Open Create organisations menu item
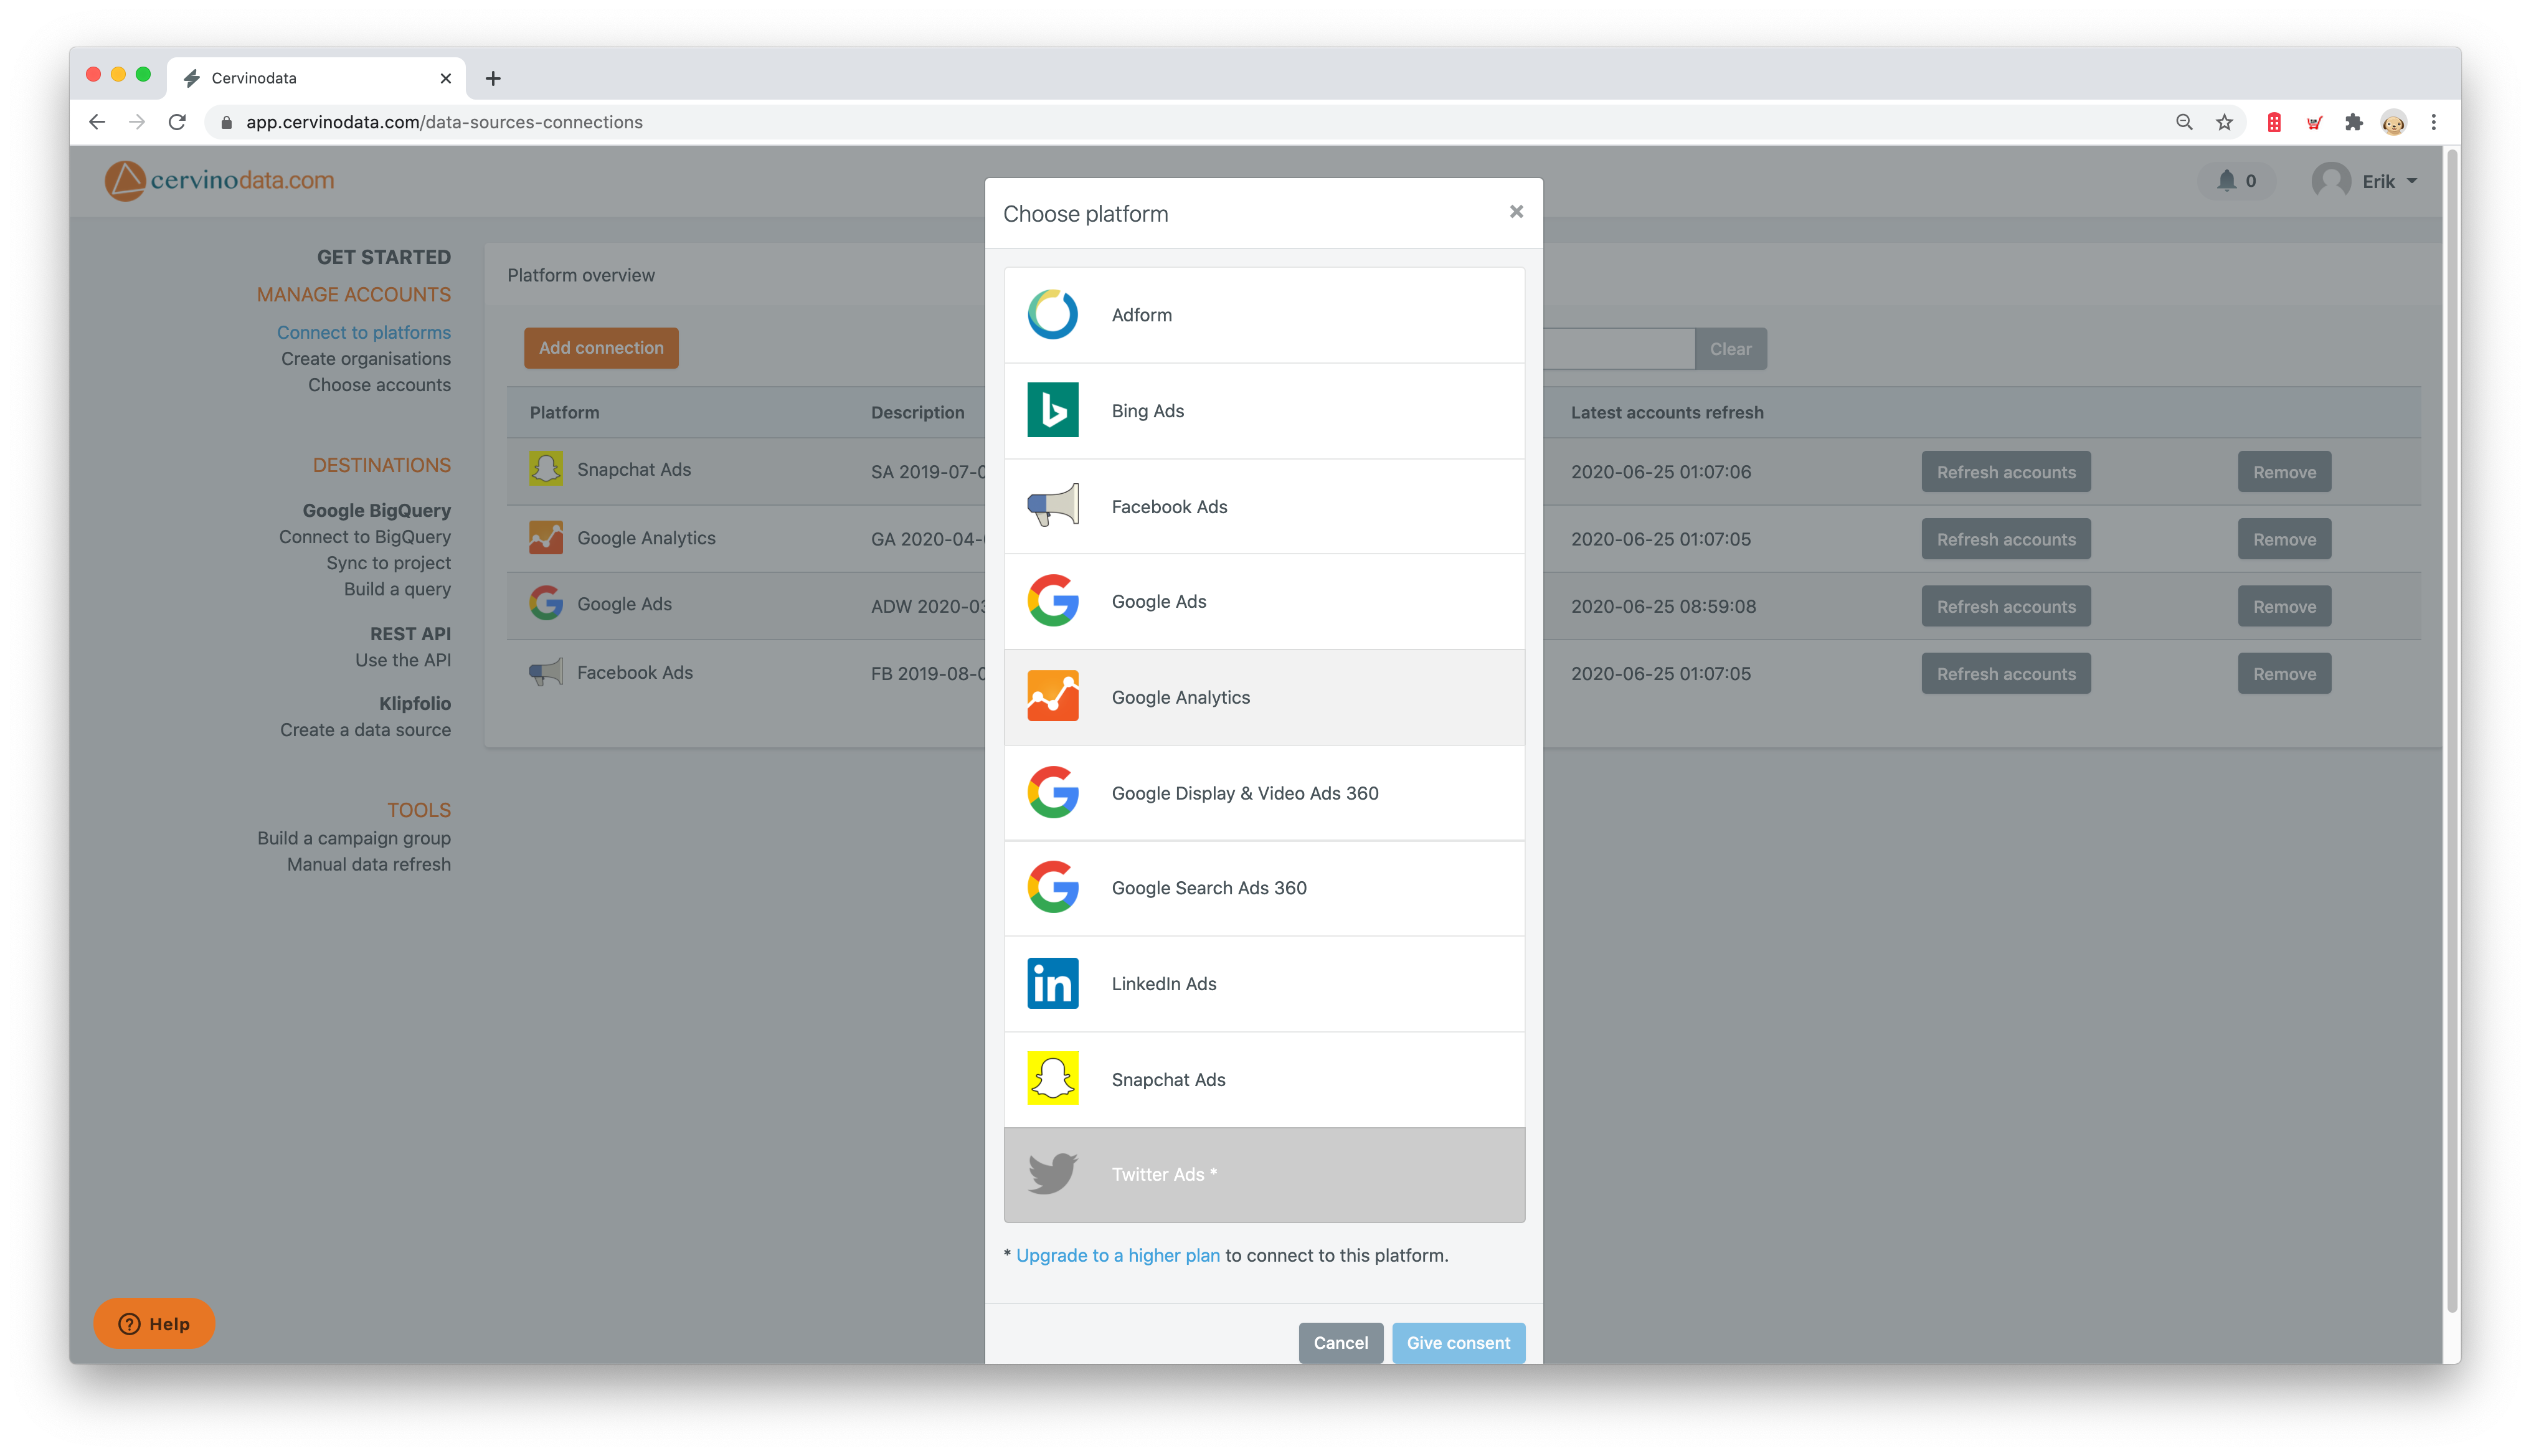The image size is (2531, 1456). pyautogui.click(x=366, y=358)
